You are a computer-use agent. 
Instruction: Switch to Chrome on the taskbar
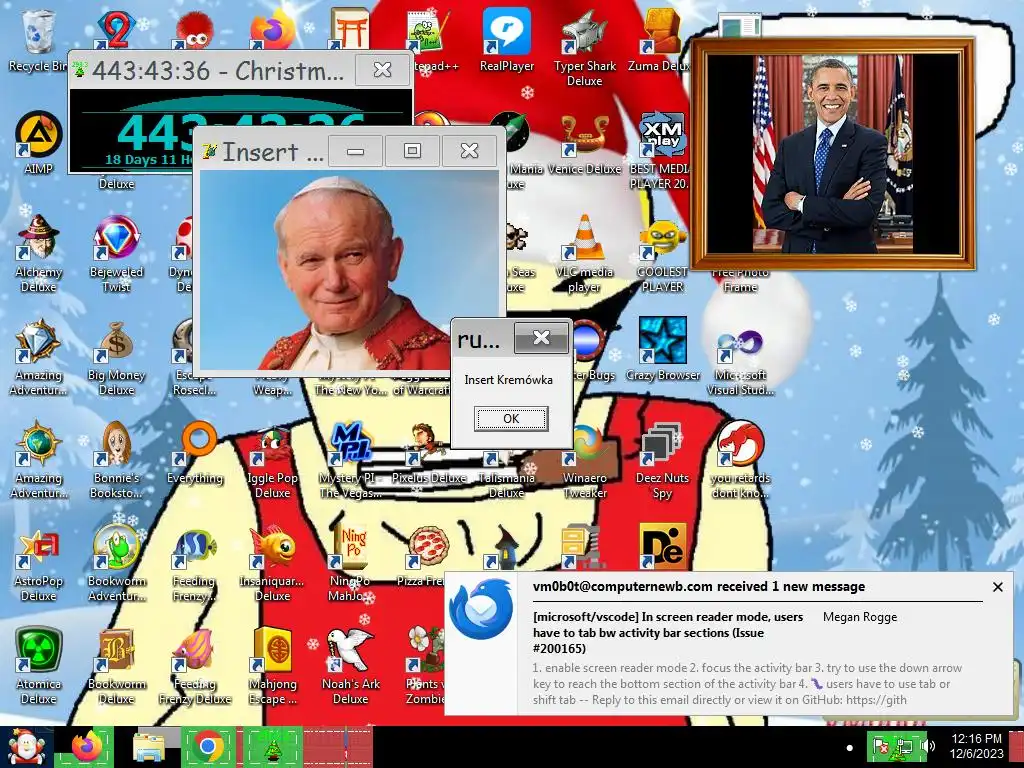pos(208,747)
